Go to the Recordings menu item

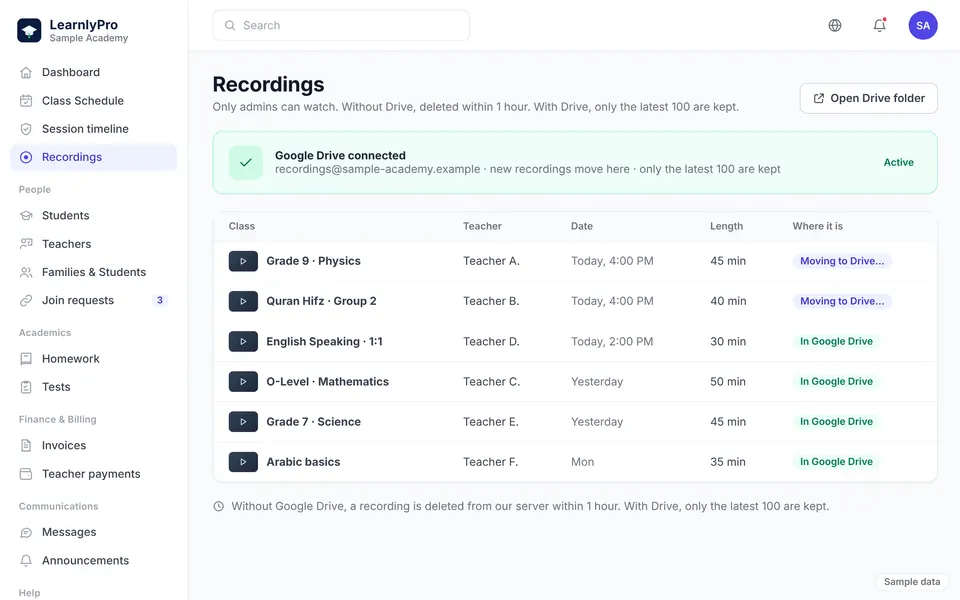click(94, 157)
